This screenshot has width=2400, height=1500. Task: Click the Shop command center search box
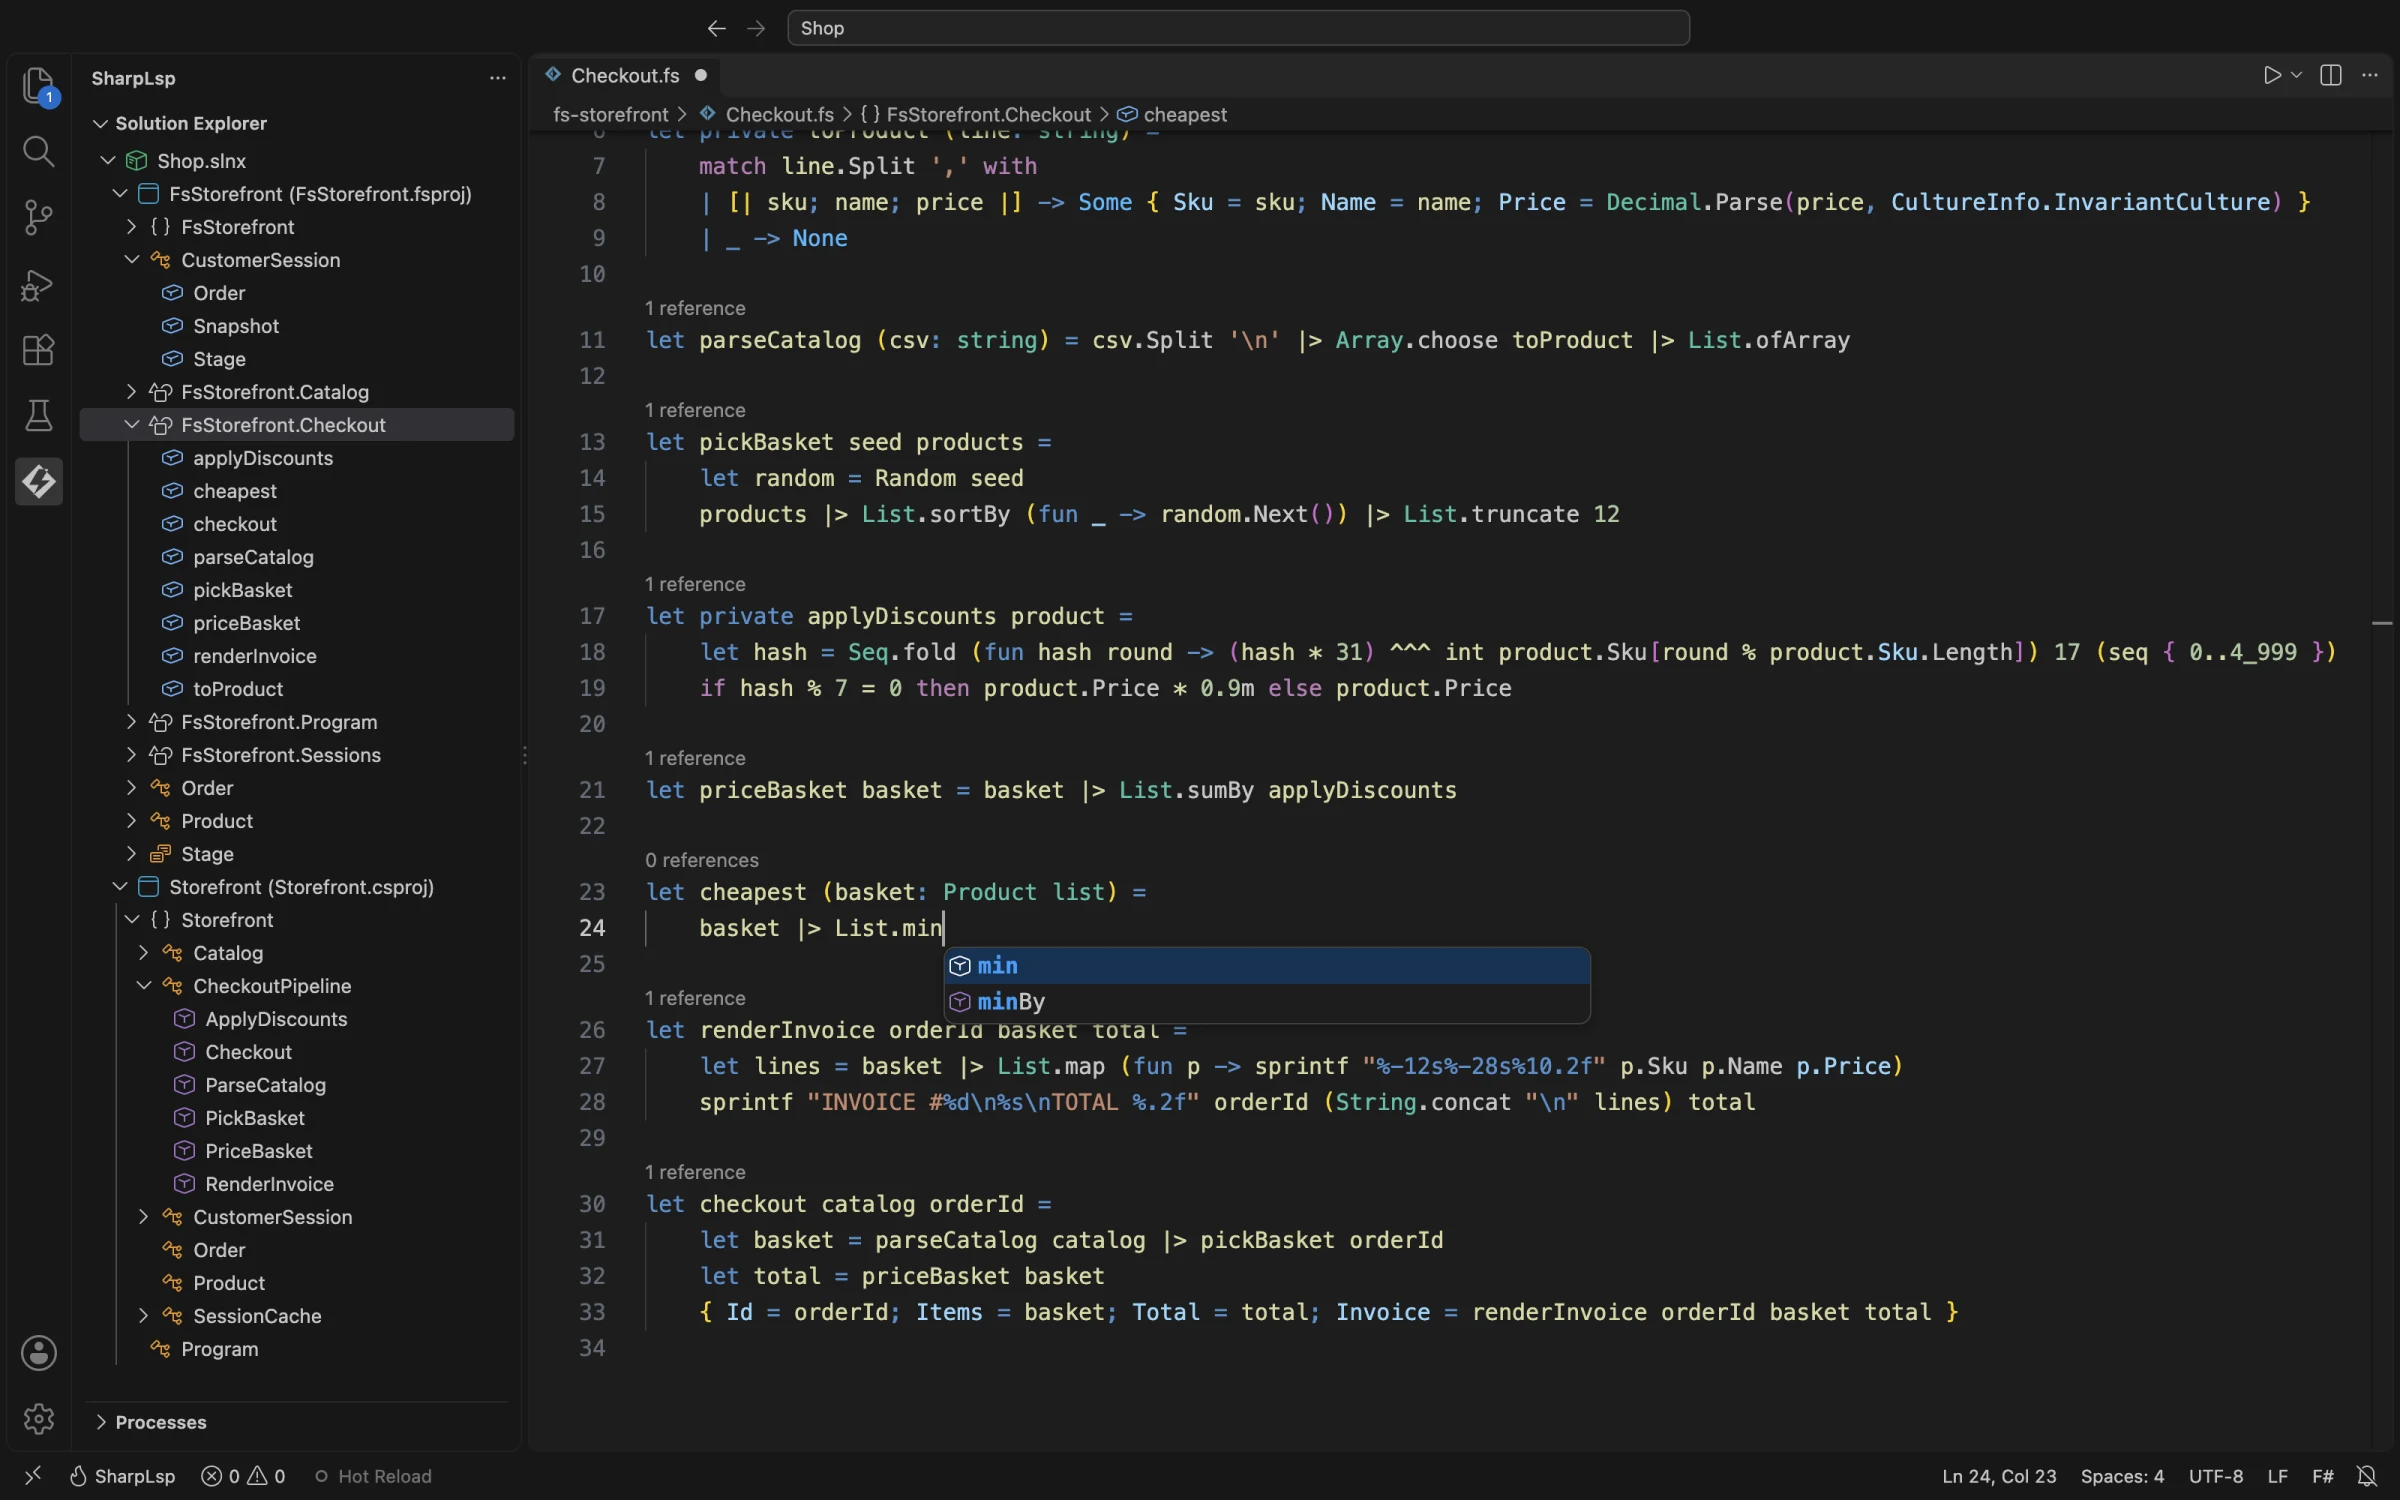pyautogui.click(x=1238, y=28)
